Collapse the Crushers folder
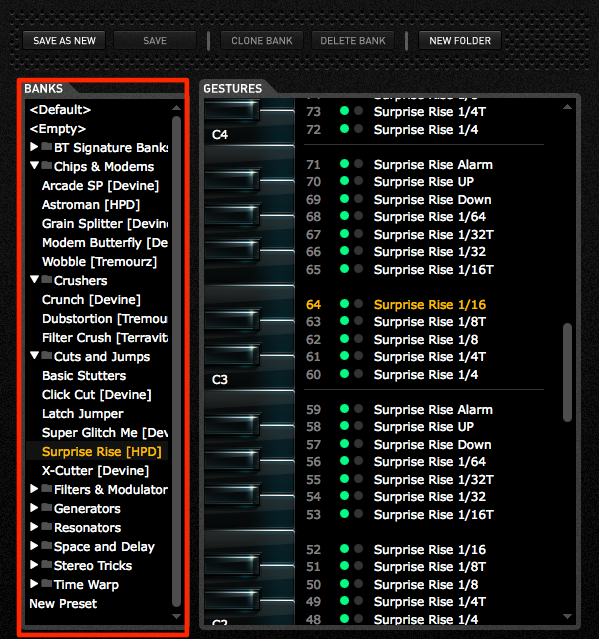This screenshot has width=599, height=639. pyautogui.click(x=34, y=280)
